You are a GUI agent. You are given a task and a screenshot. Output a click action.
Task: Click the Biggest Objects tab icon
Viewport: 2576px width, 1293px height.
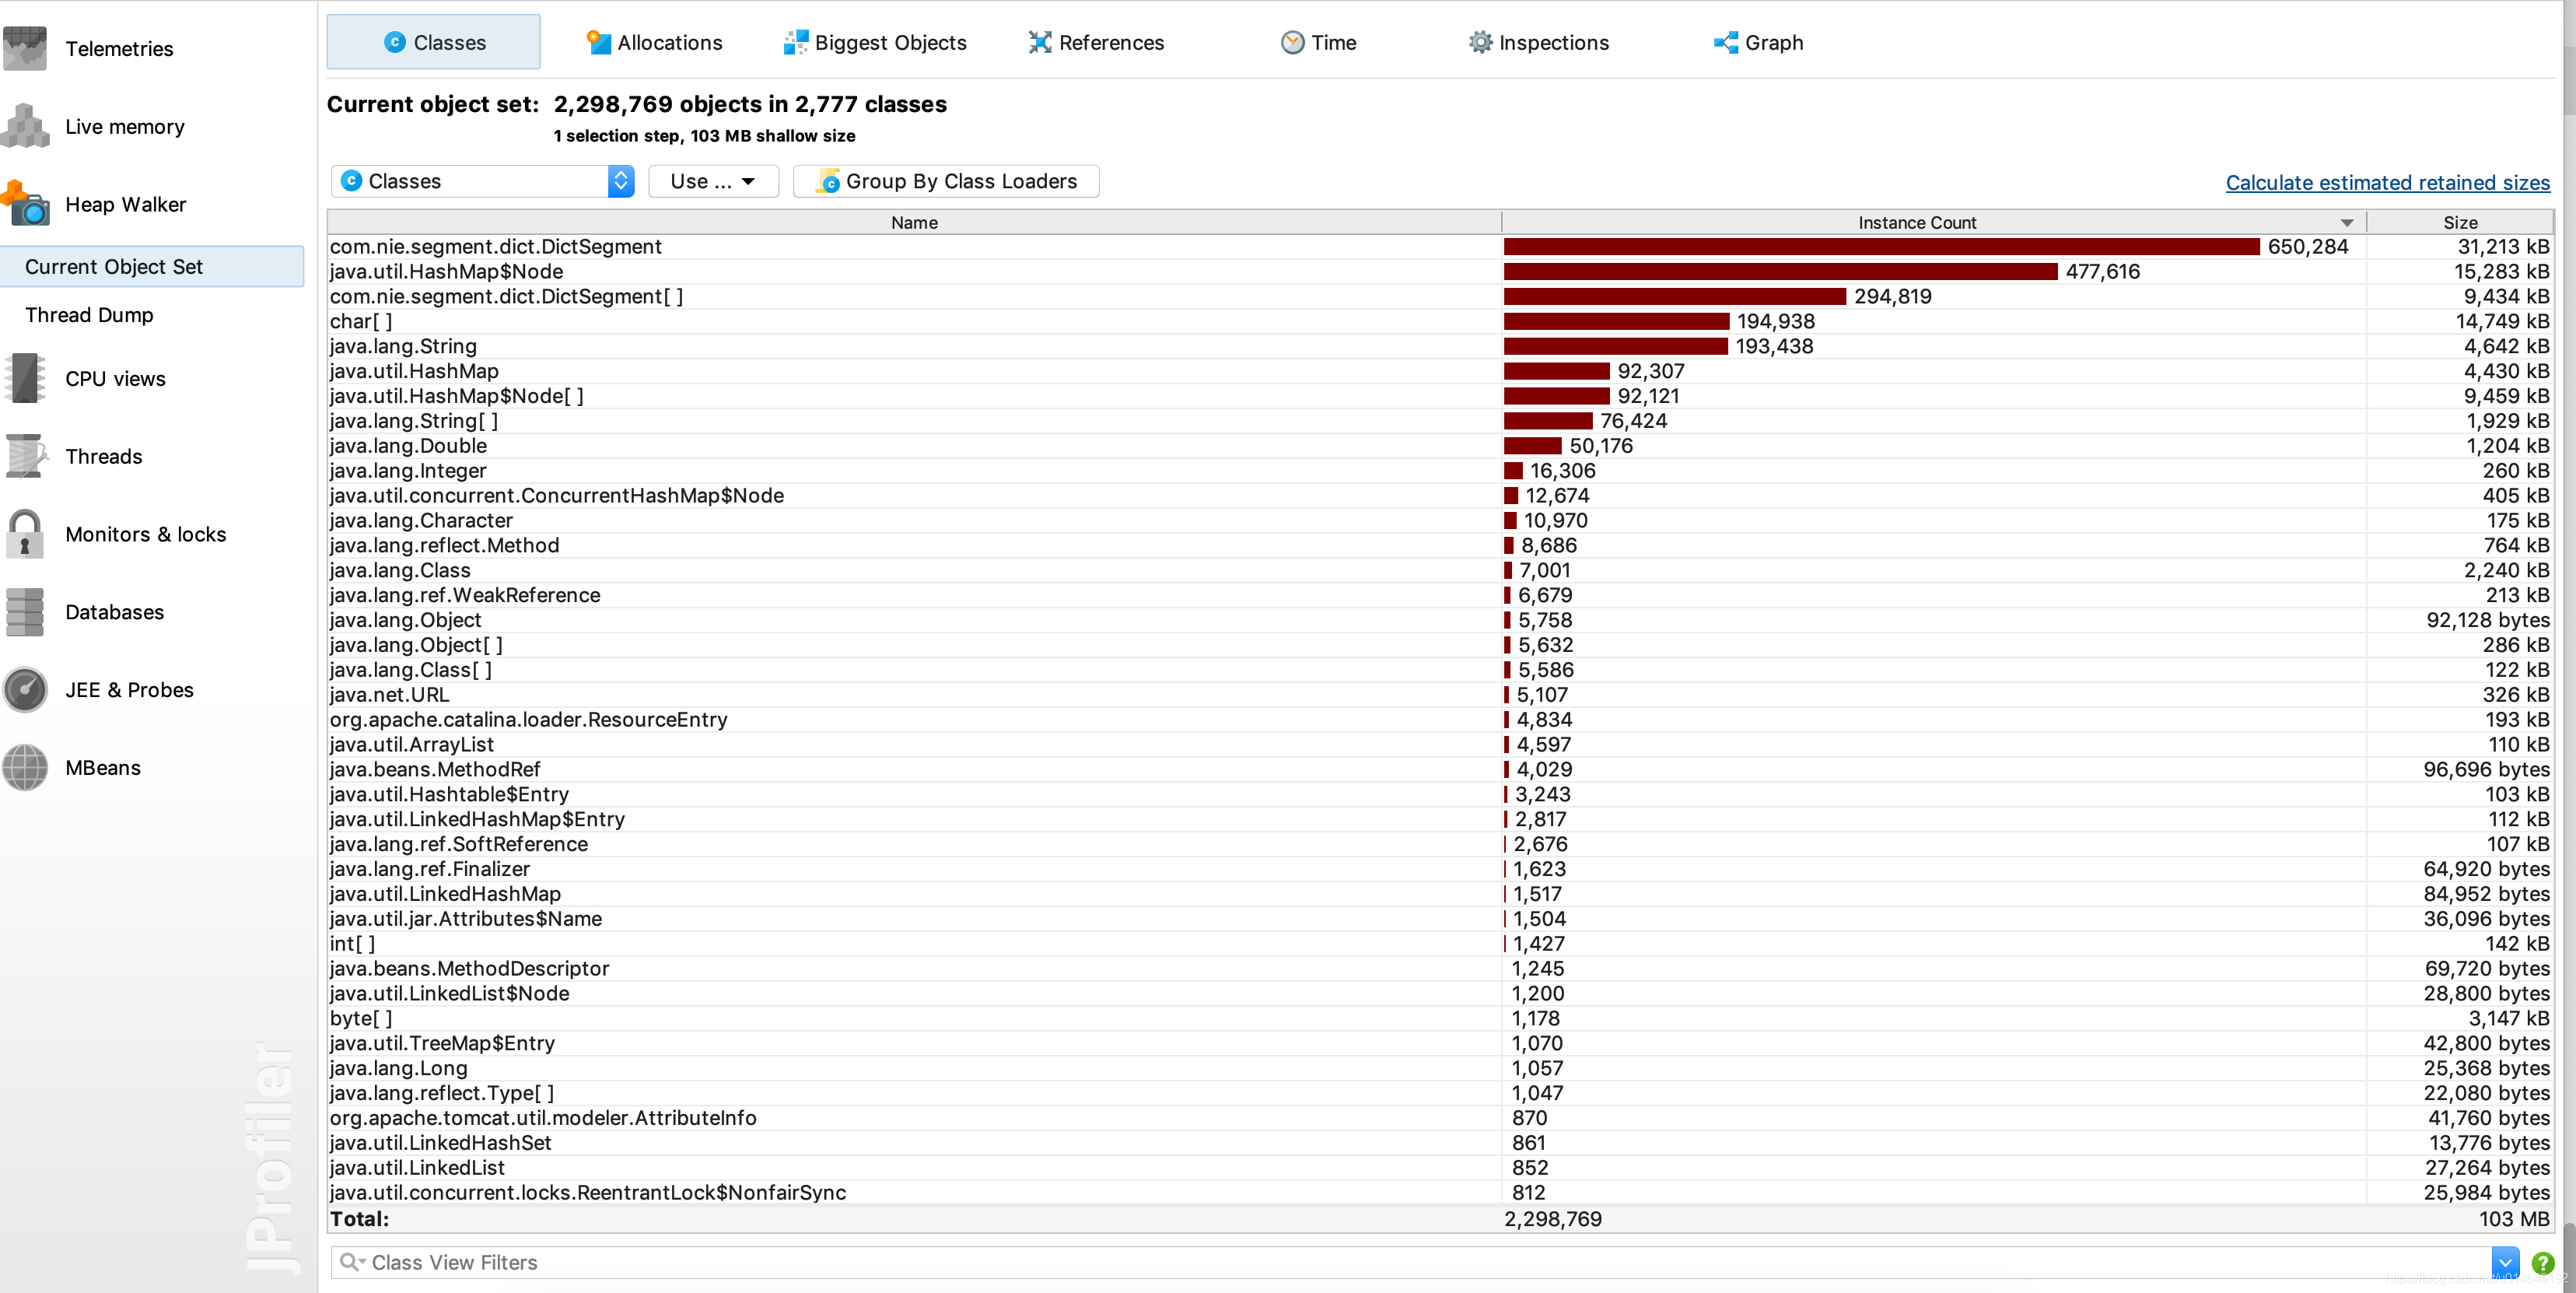[x=796, y=42]
